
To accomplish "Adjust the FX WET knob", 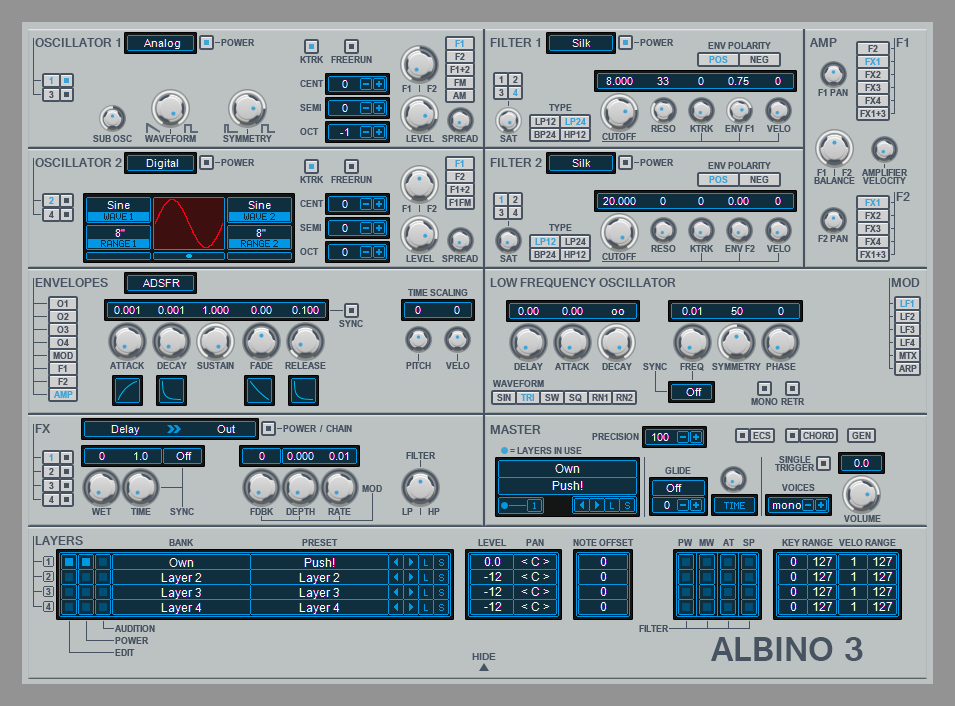I will (101, 488).
